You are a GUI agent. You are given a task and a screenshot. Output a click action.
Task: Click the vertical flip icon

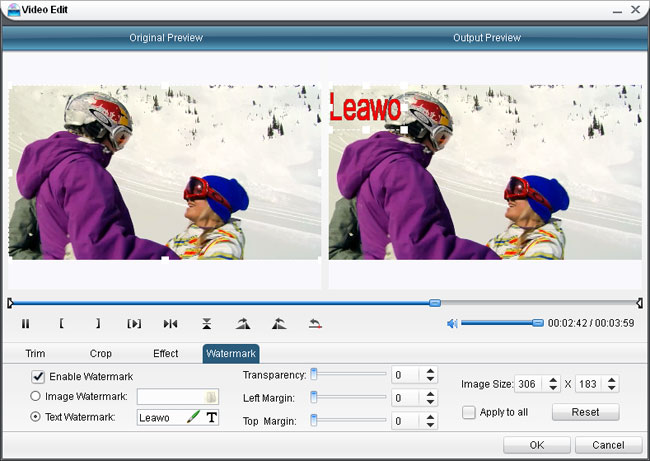[206, 323]
